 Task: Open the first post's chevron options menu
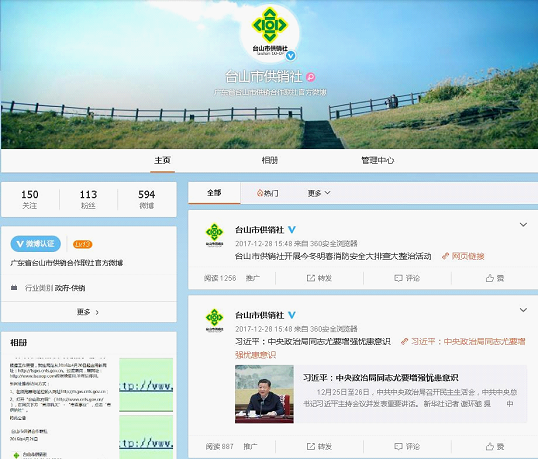(x=523, y=225)
